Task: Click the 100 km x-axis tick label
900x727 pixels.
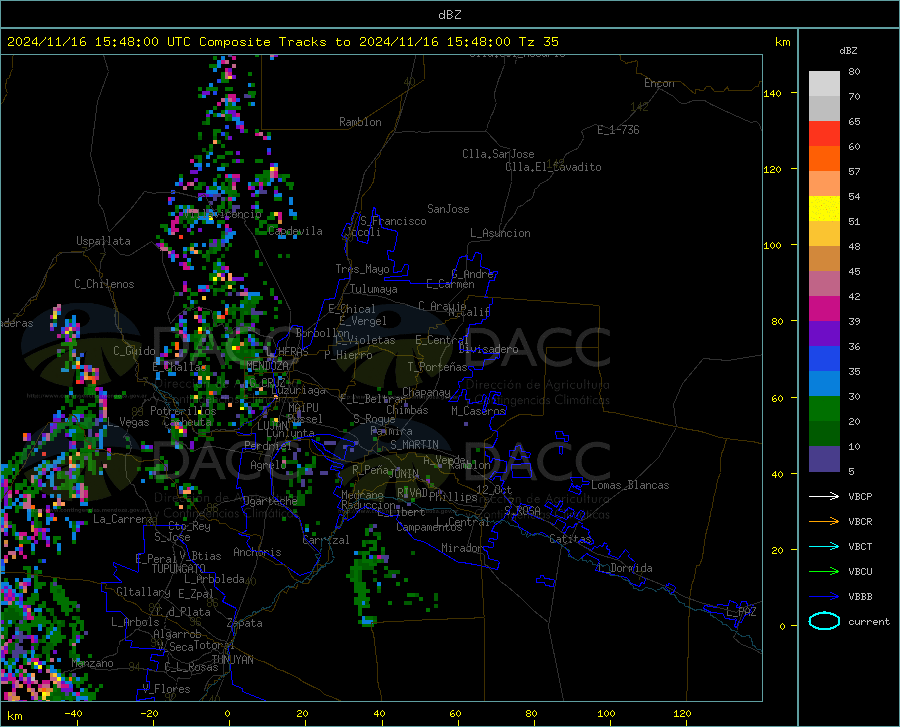Action: 606,713
